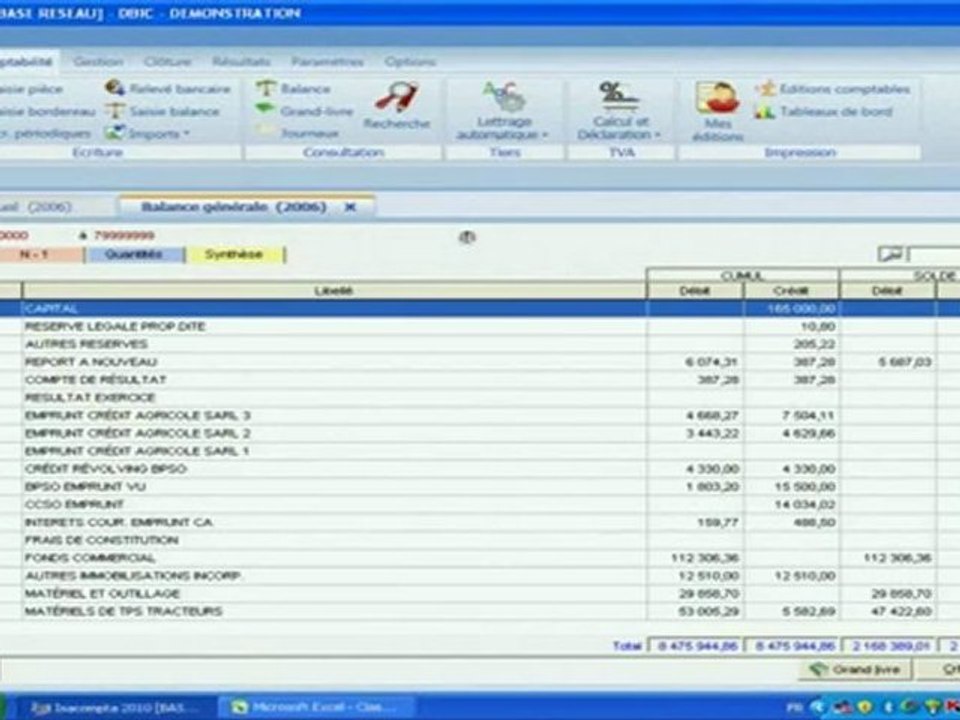Expand the Imports dropdown

[148, 133]
